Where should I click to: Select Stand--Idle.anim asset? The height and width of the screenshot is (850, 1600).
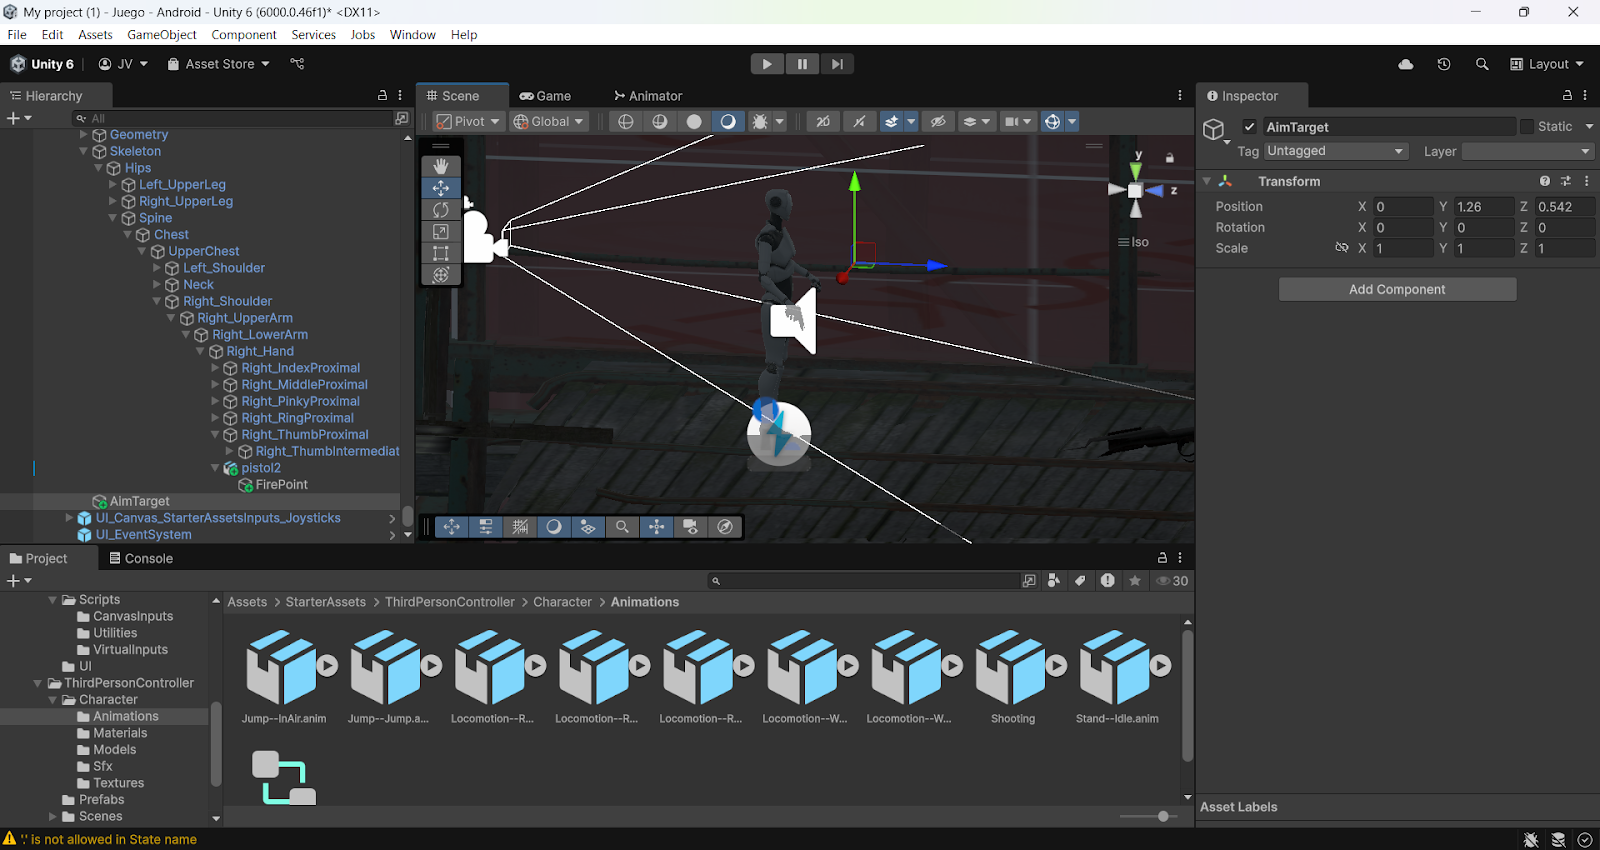coord(1117,677)
